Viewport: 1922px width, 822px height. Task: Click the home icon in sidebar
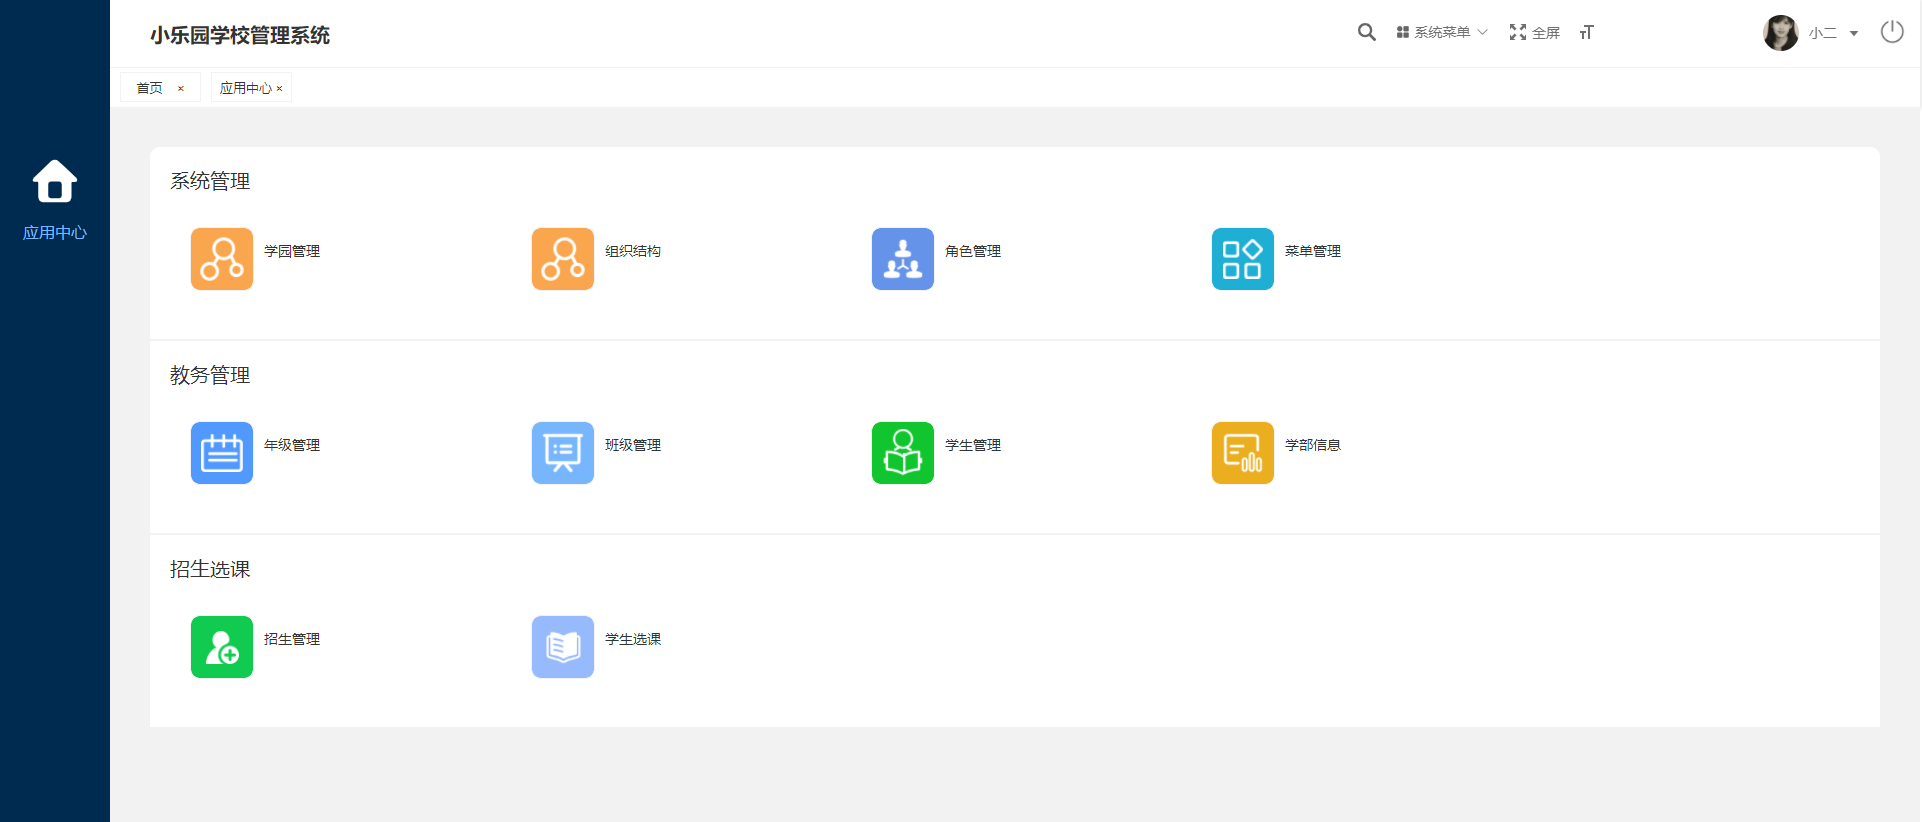point(55,181)
